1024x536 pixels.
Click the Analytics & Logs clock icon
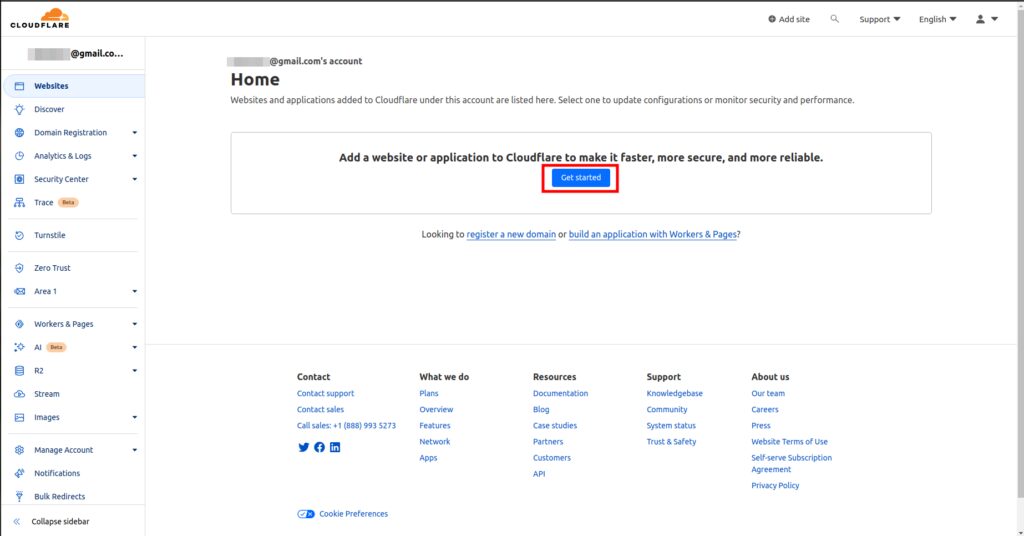click(20, 156)
